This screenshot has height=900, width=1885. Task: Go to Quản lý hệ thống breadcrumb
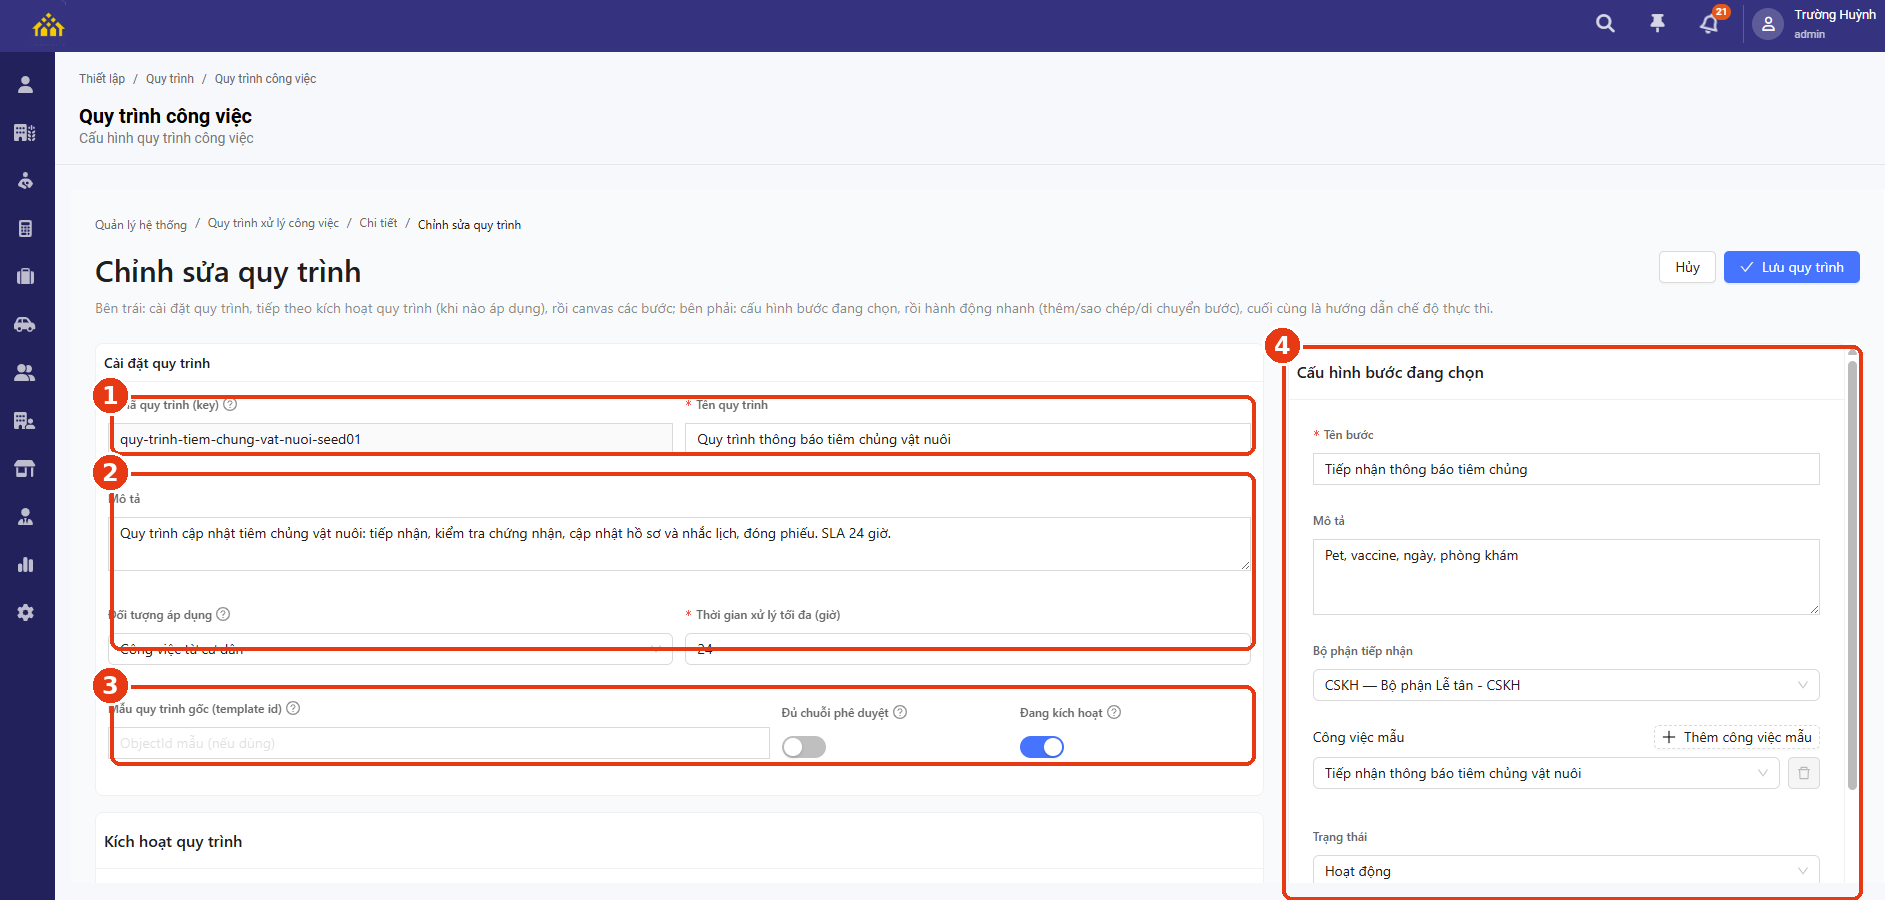point(141,225)
